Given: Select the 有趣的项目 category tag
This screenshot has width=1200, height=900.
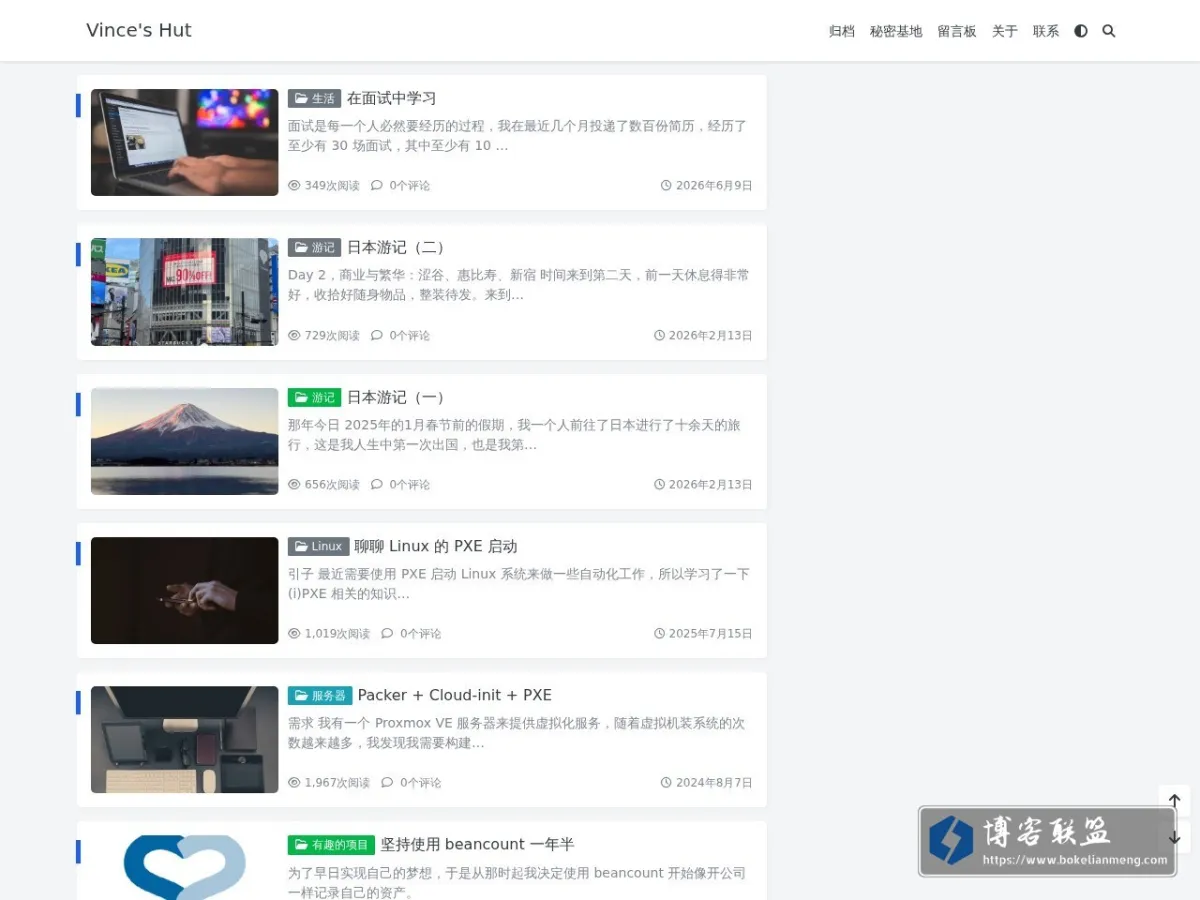Looking at the screenshot, I should coord(331,844).
